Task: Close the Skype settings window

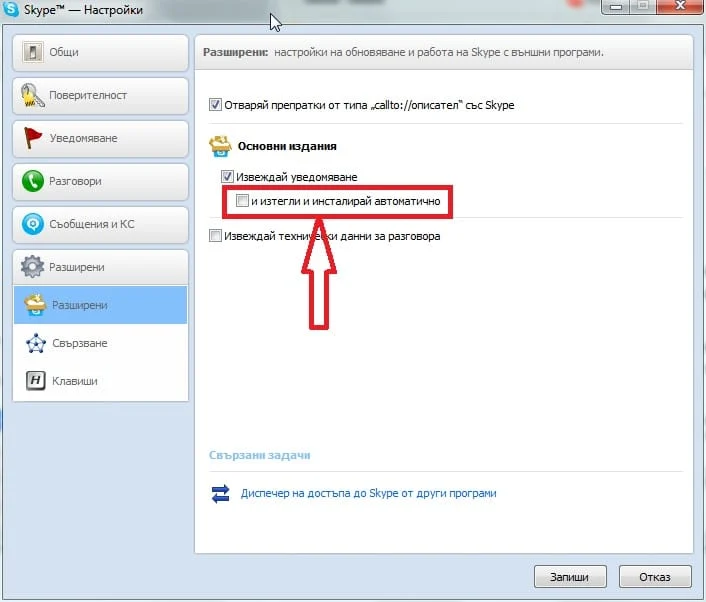Action: pos(680,6)
